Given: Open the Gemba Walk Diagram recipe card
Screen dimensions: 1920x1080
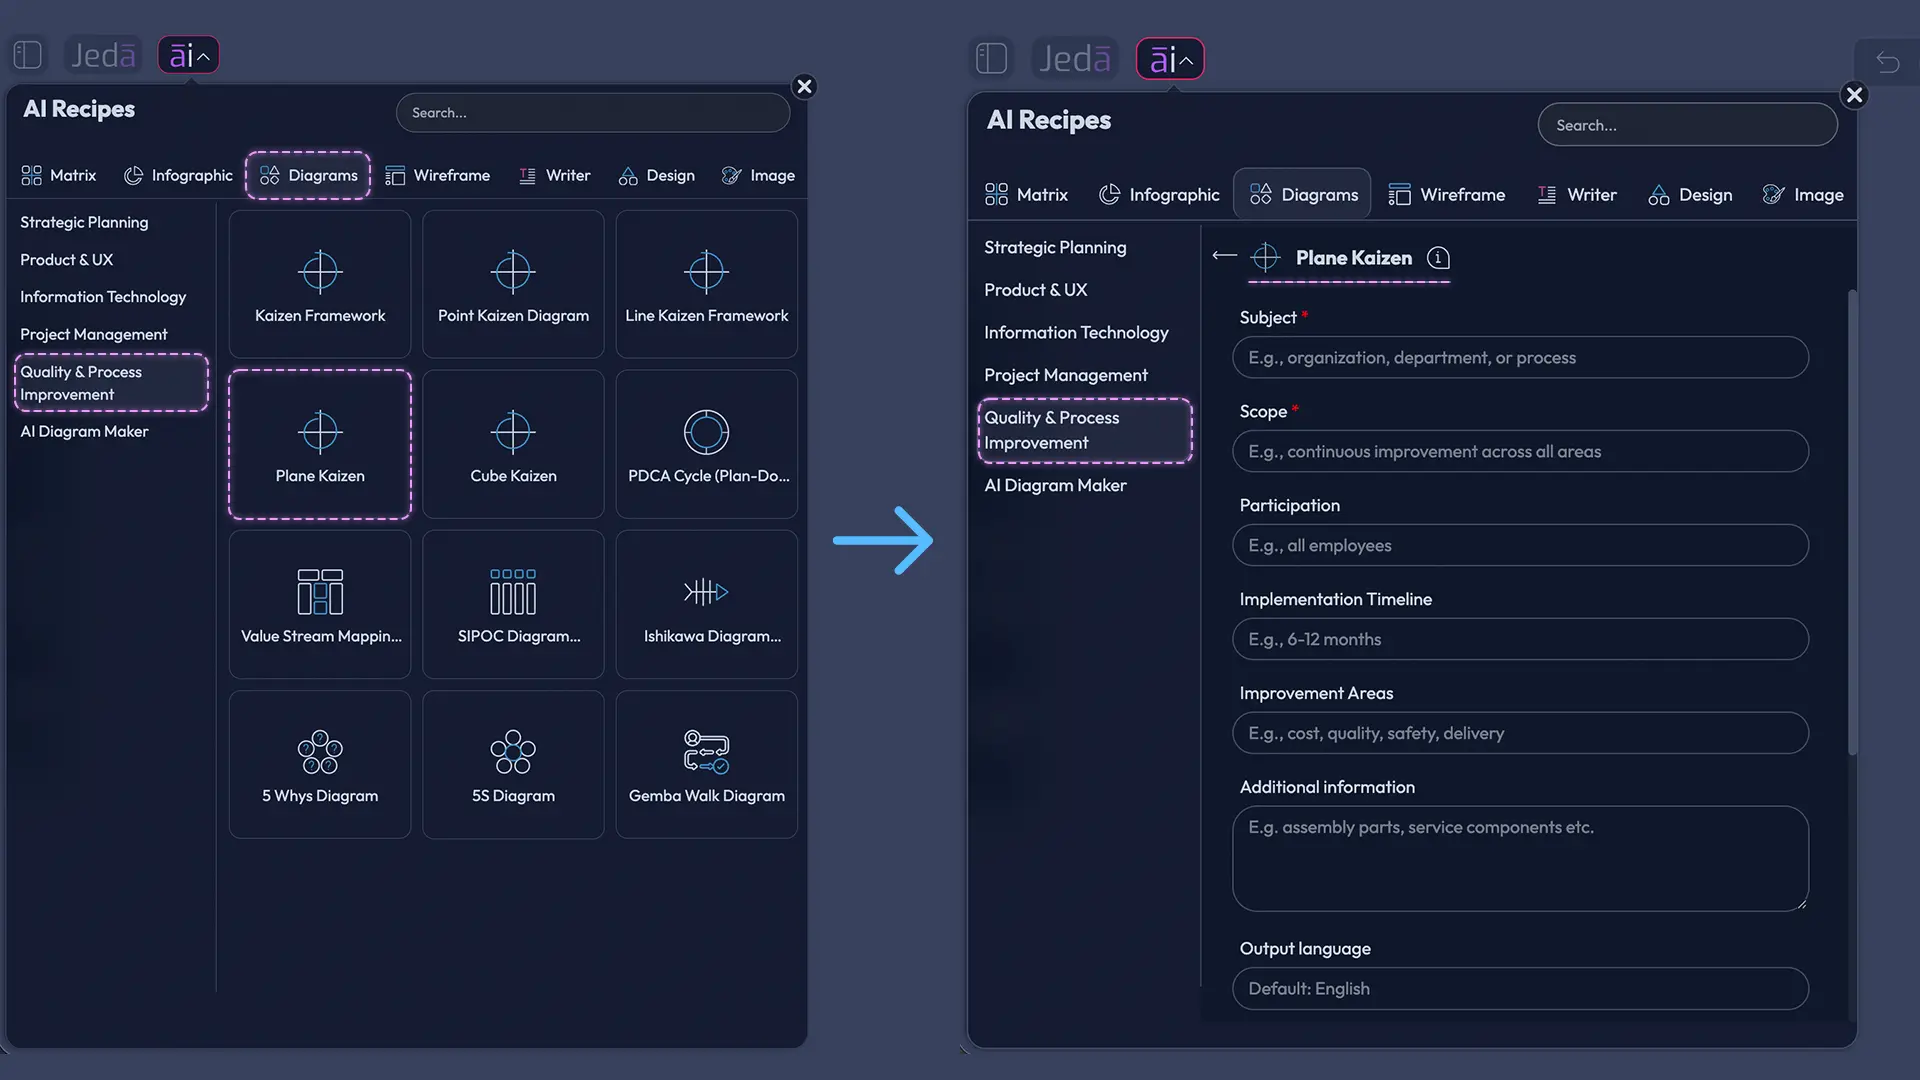Looking at the screenshot, I should coord(707,764).
